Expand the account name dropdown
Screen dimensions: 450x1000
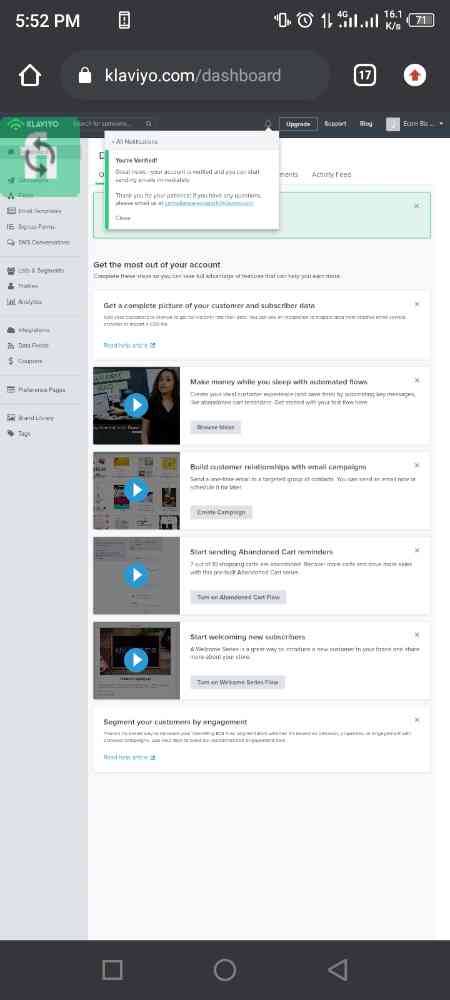[416, 124]
